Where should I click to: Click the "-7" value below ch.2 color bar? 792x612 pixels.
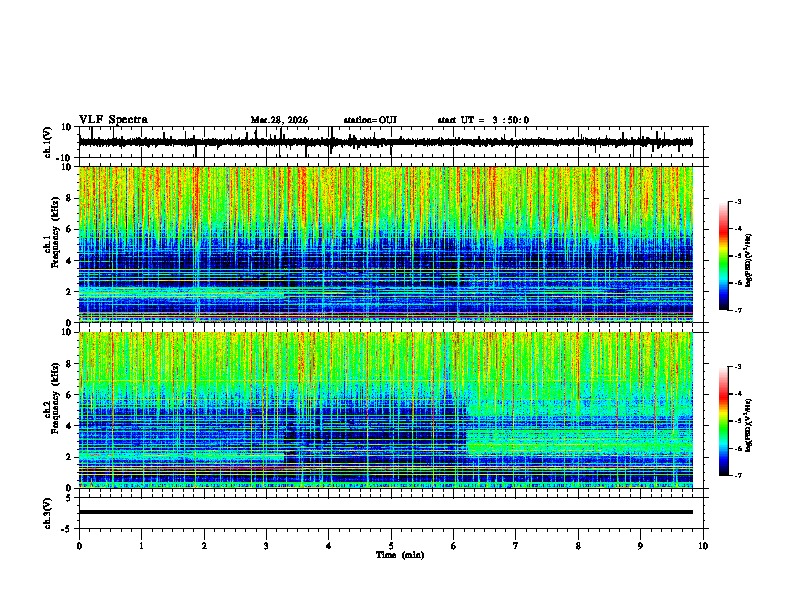point(738,475)
